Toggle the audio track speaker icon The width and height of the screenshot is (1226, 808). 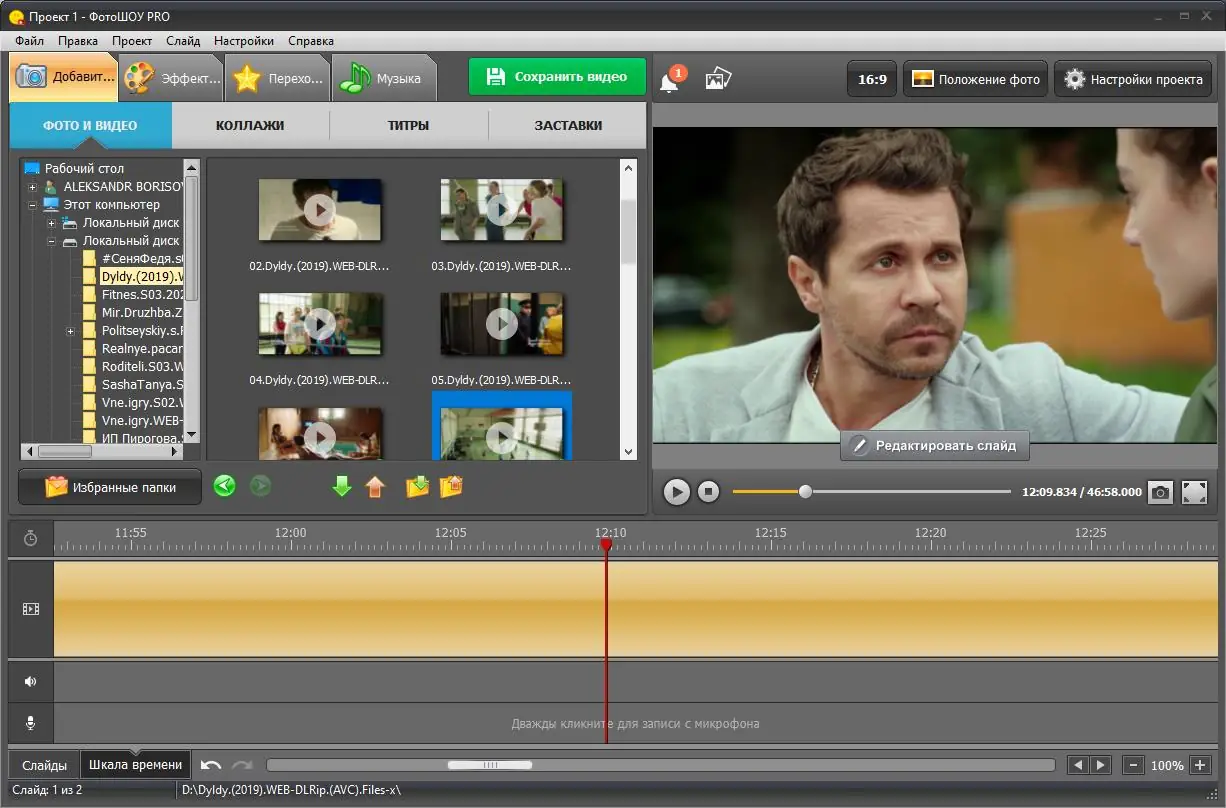(x=31, y=681)
